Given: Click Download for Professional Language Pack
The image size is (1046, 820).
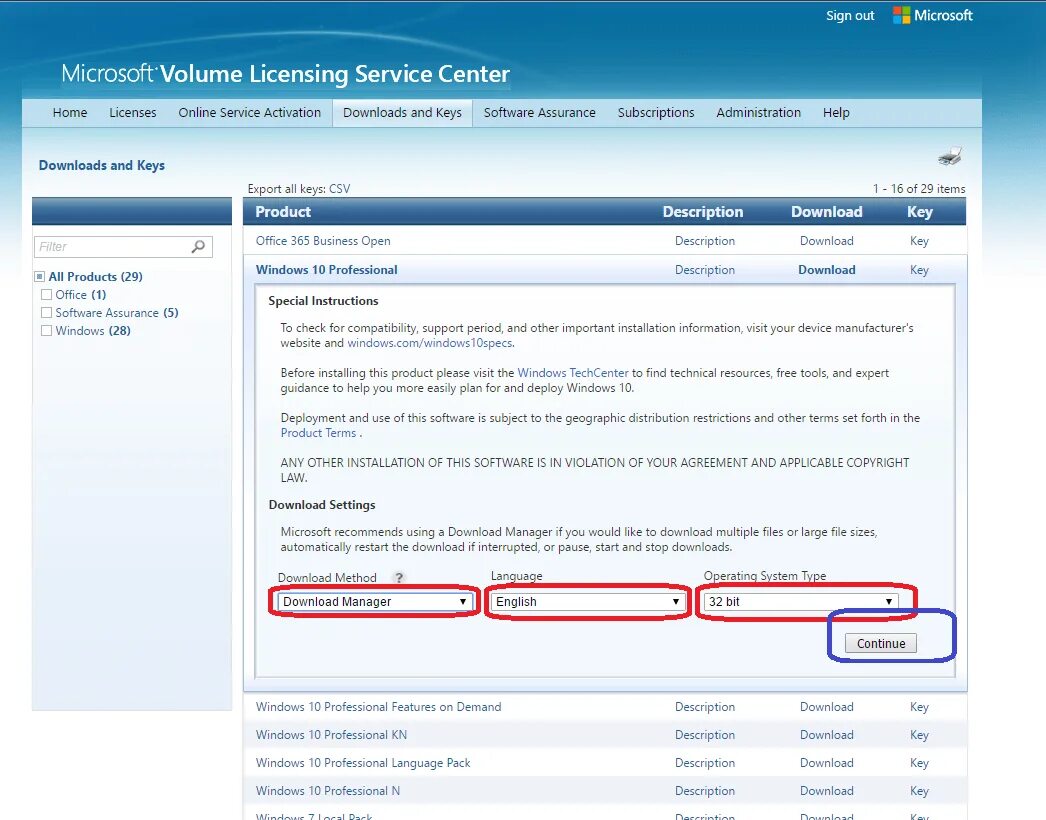Looking at the screenshot, I should [x=827, y=763].
